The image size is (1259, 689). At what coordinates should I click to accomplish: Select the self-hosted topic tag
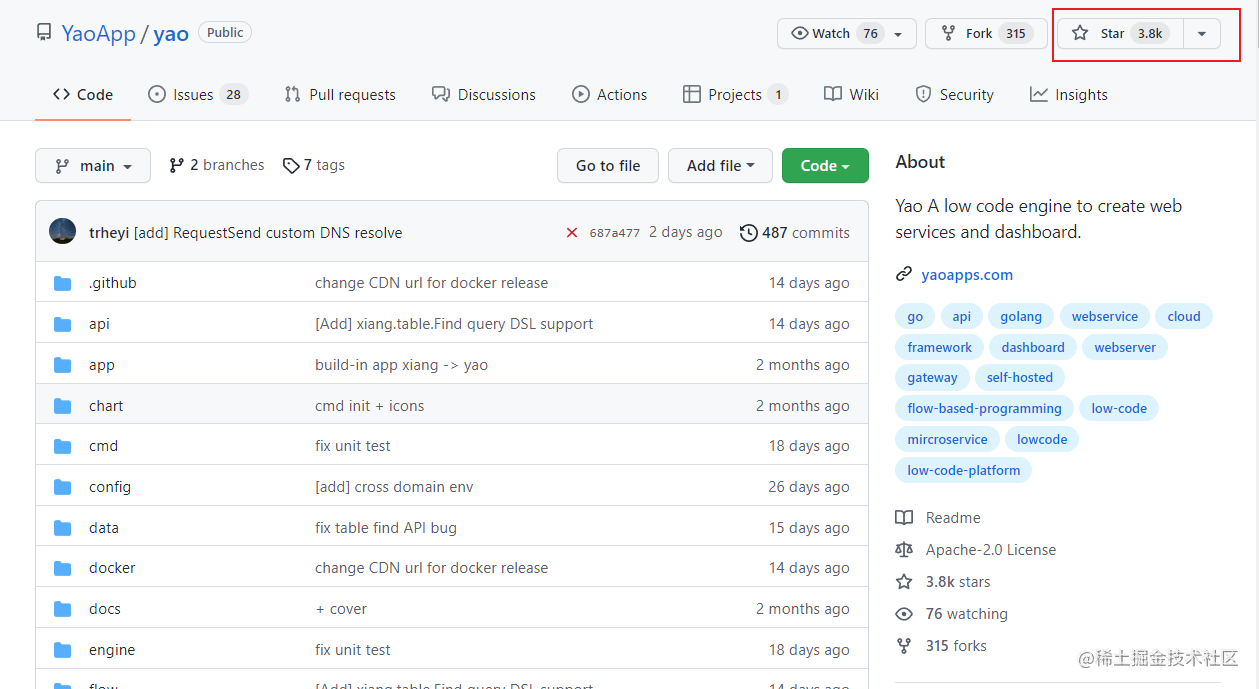point(1020,378)
